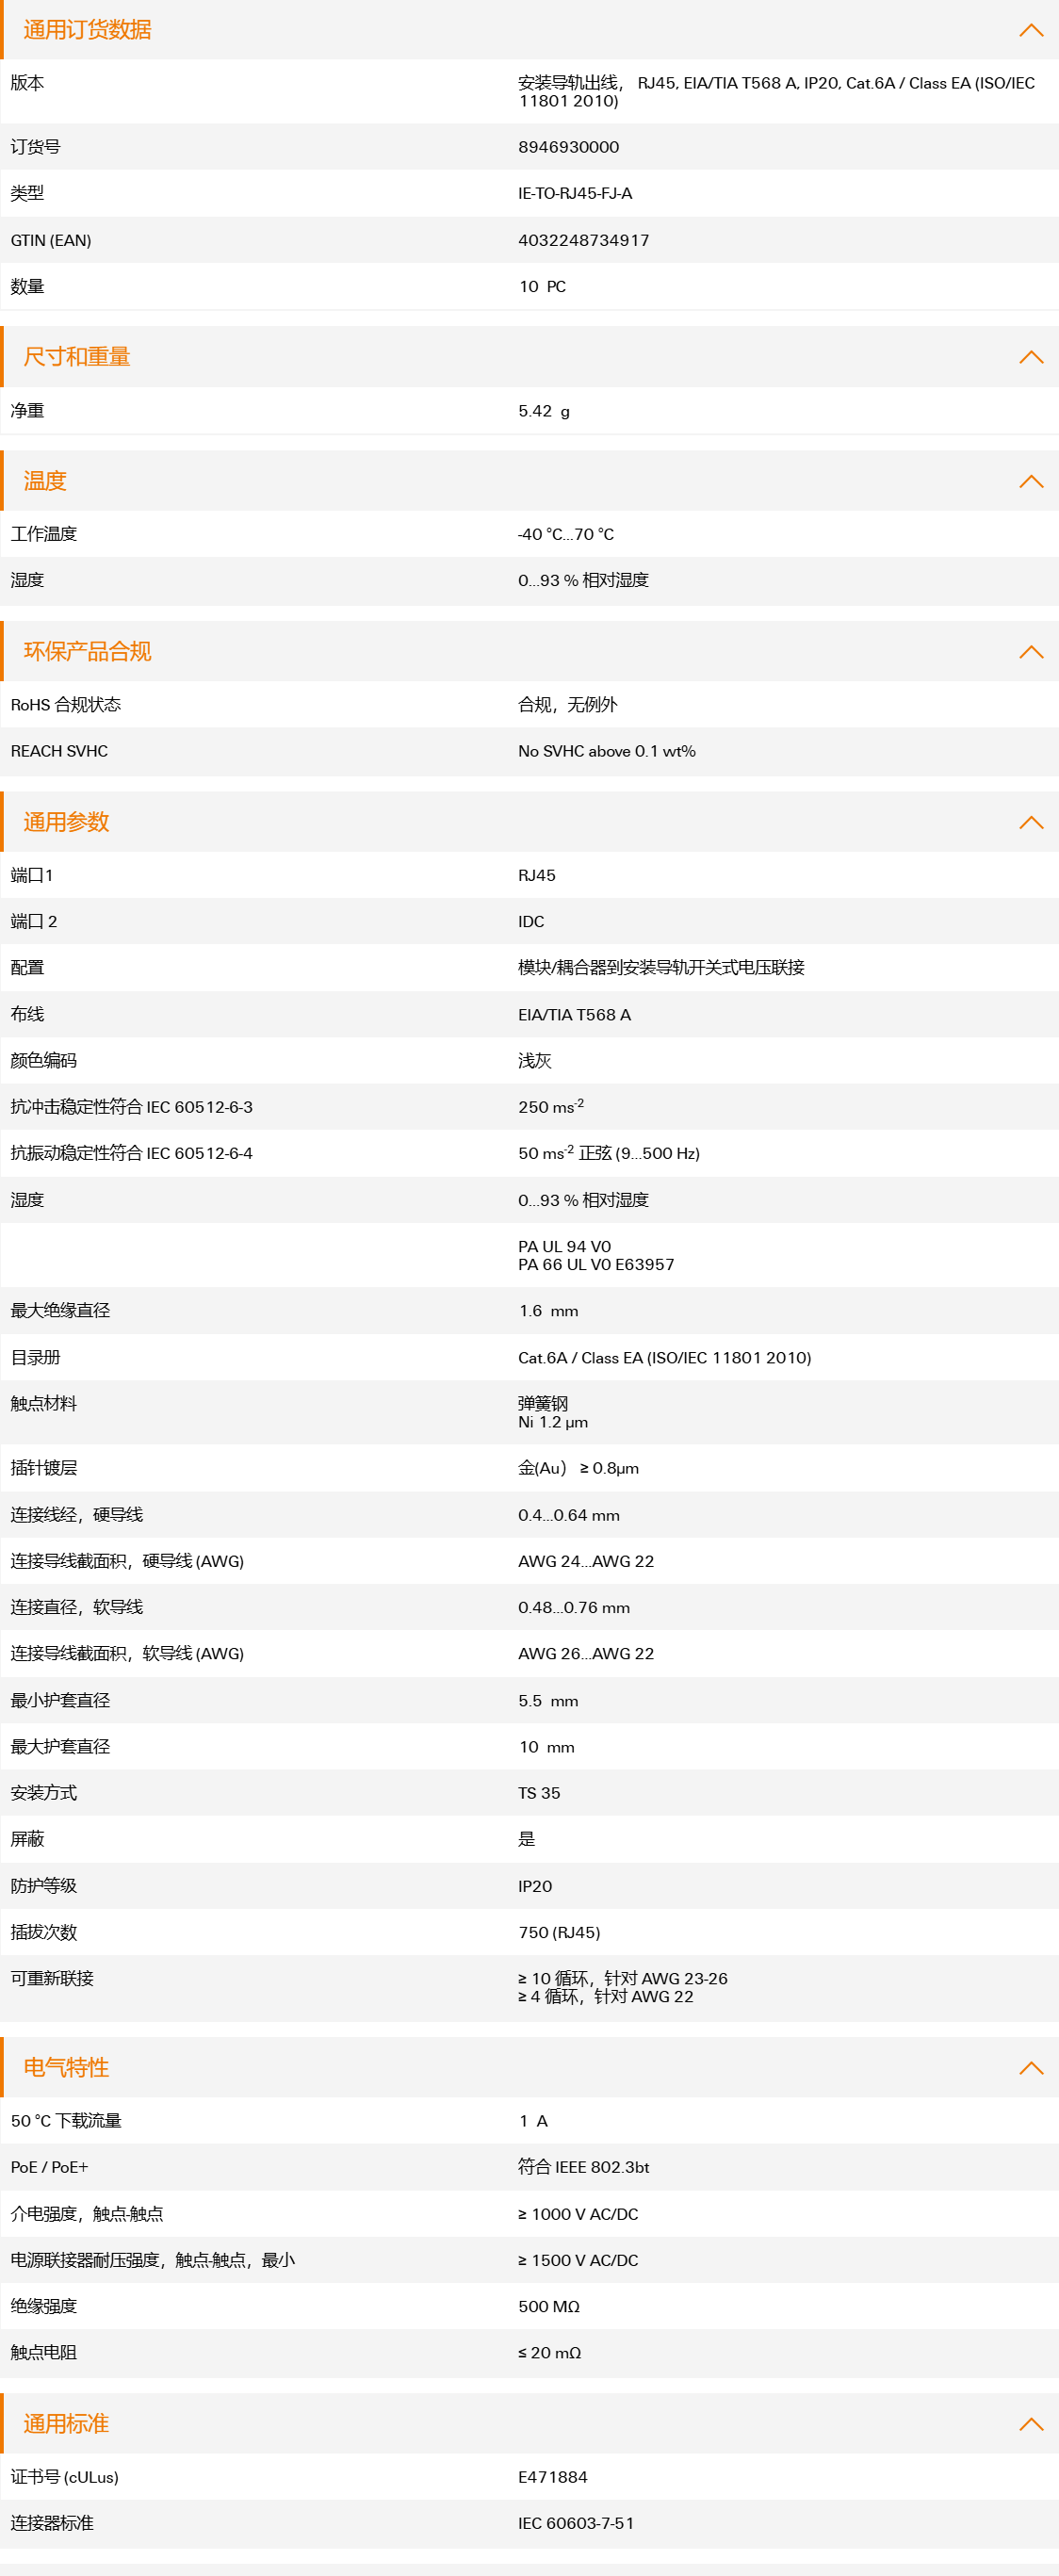Click 端口1 value RJ45
Viewport: 1059px width, 2576px height.
tap(537, 875)
